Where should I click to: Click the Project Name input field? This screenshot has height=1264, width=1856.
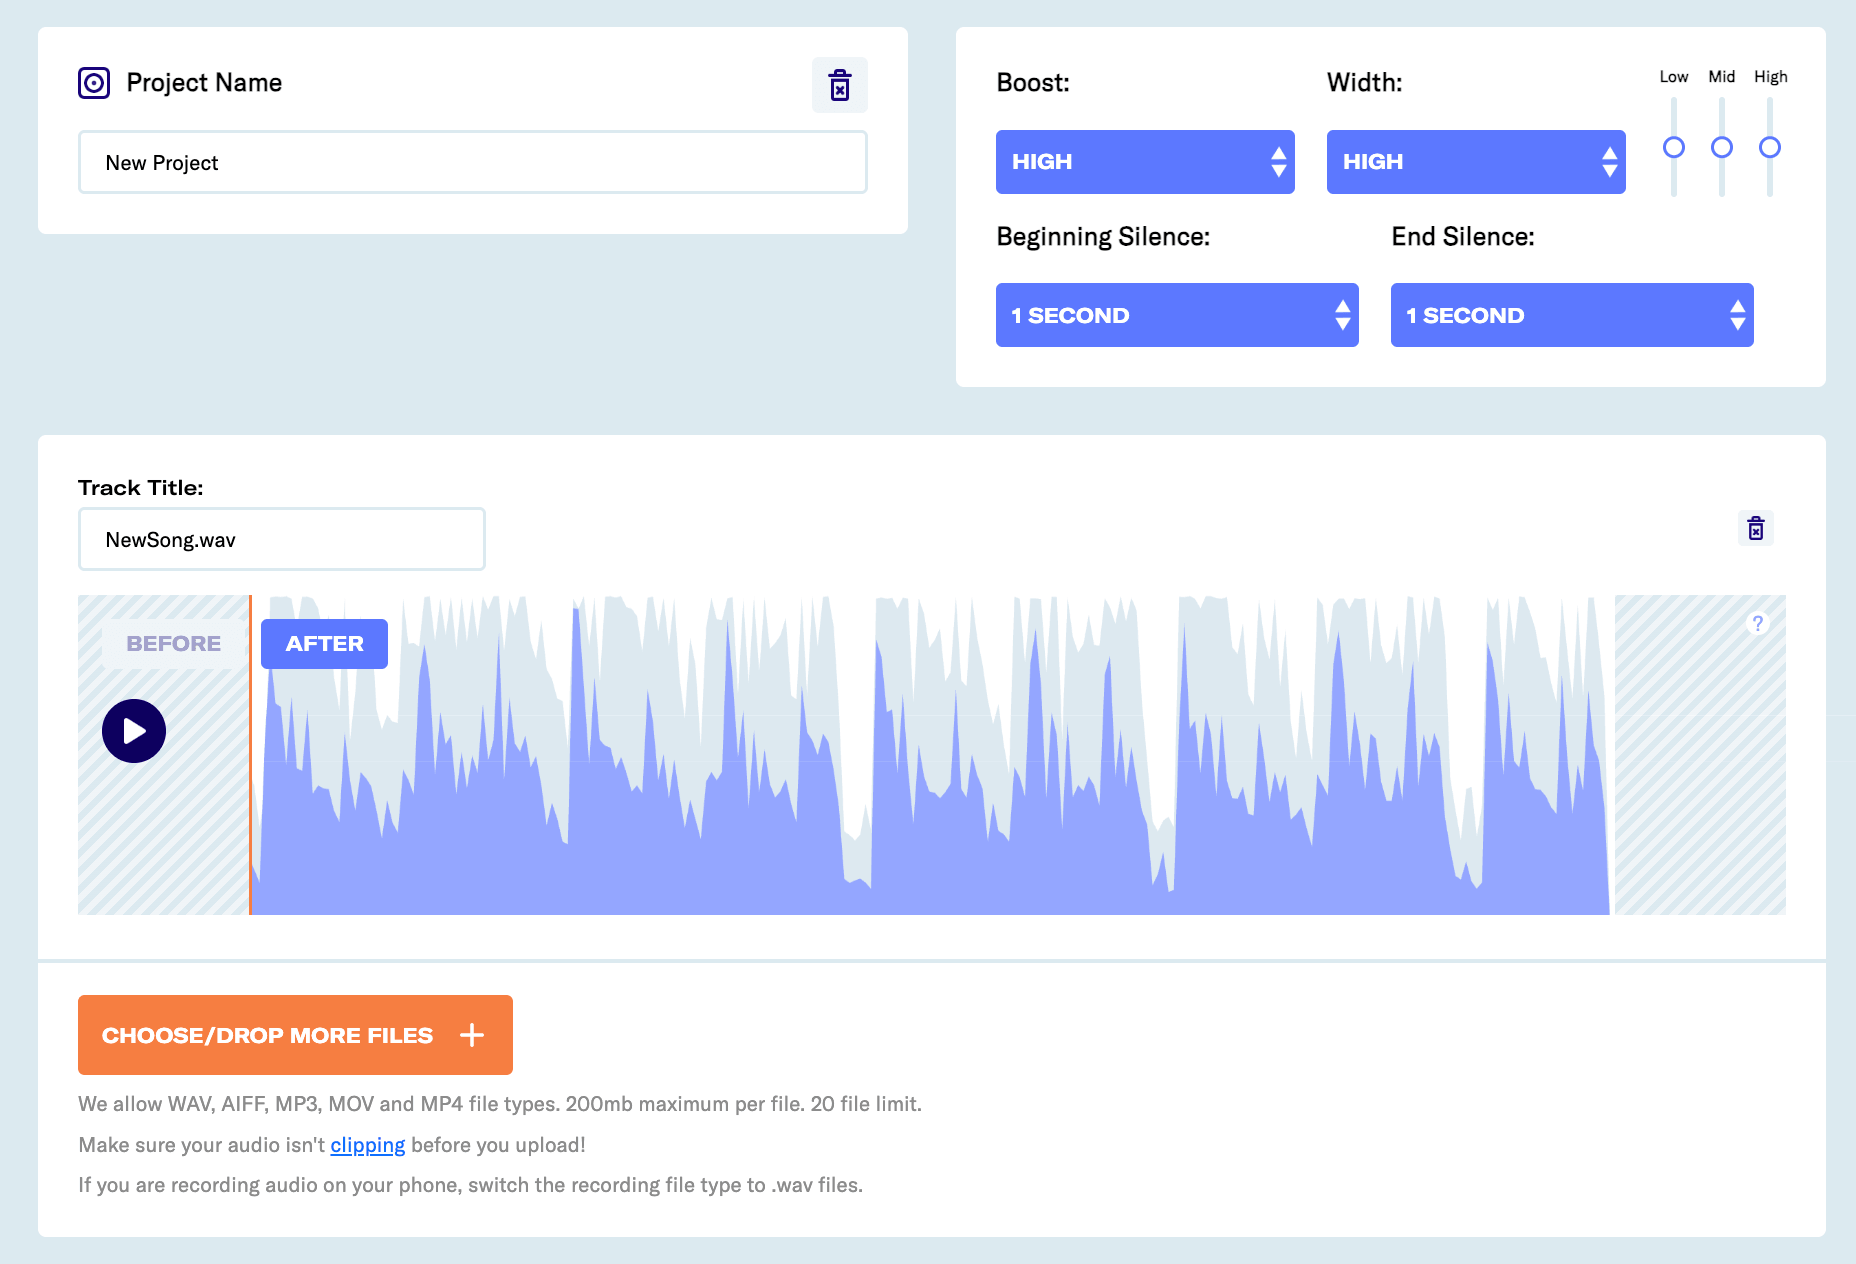tap(473, 162)
